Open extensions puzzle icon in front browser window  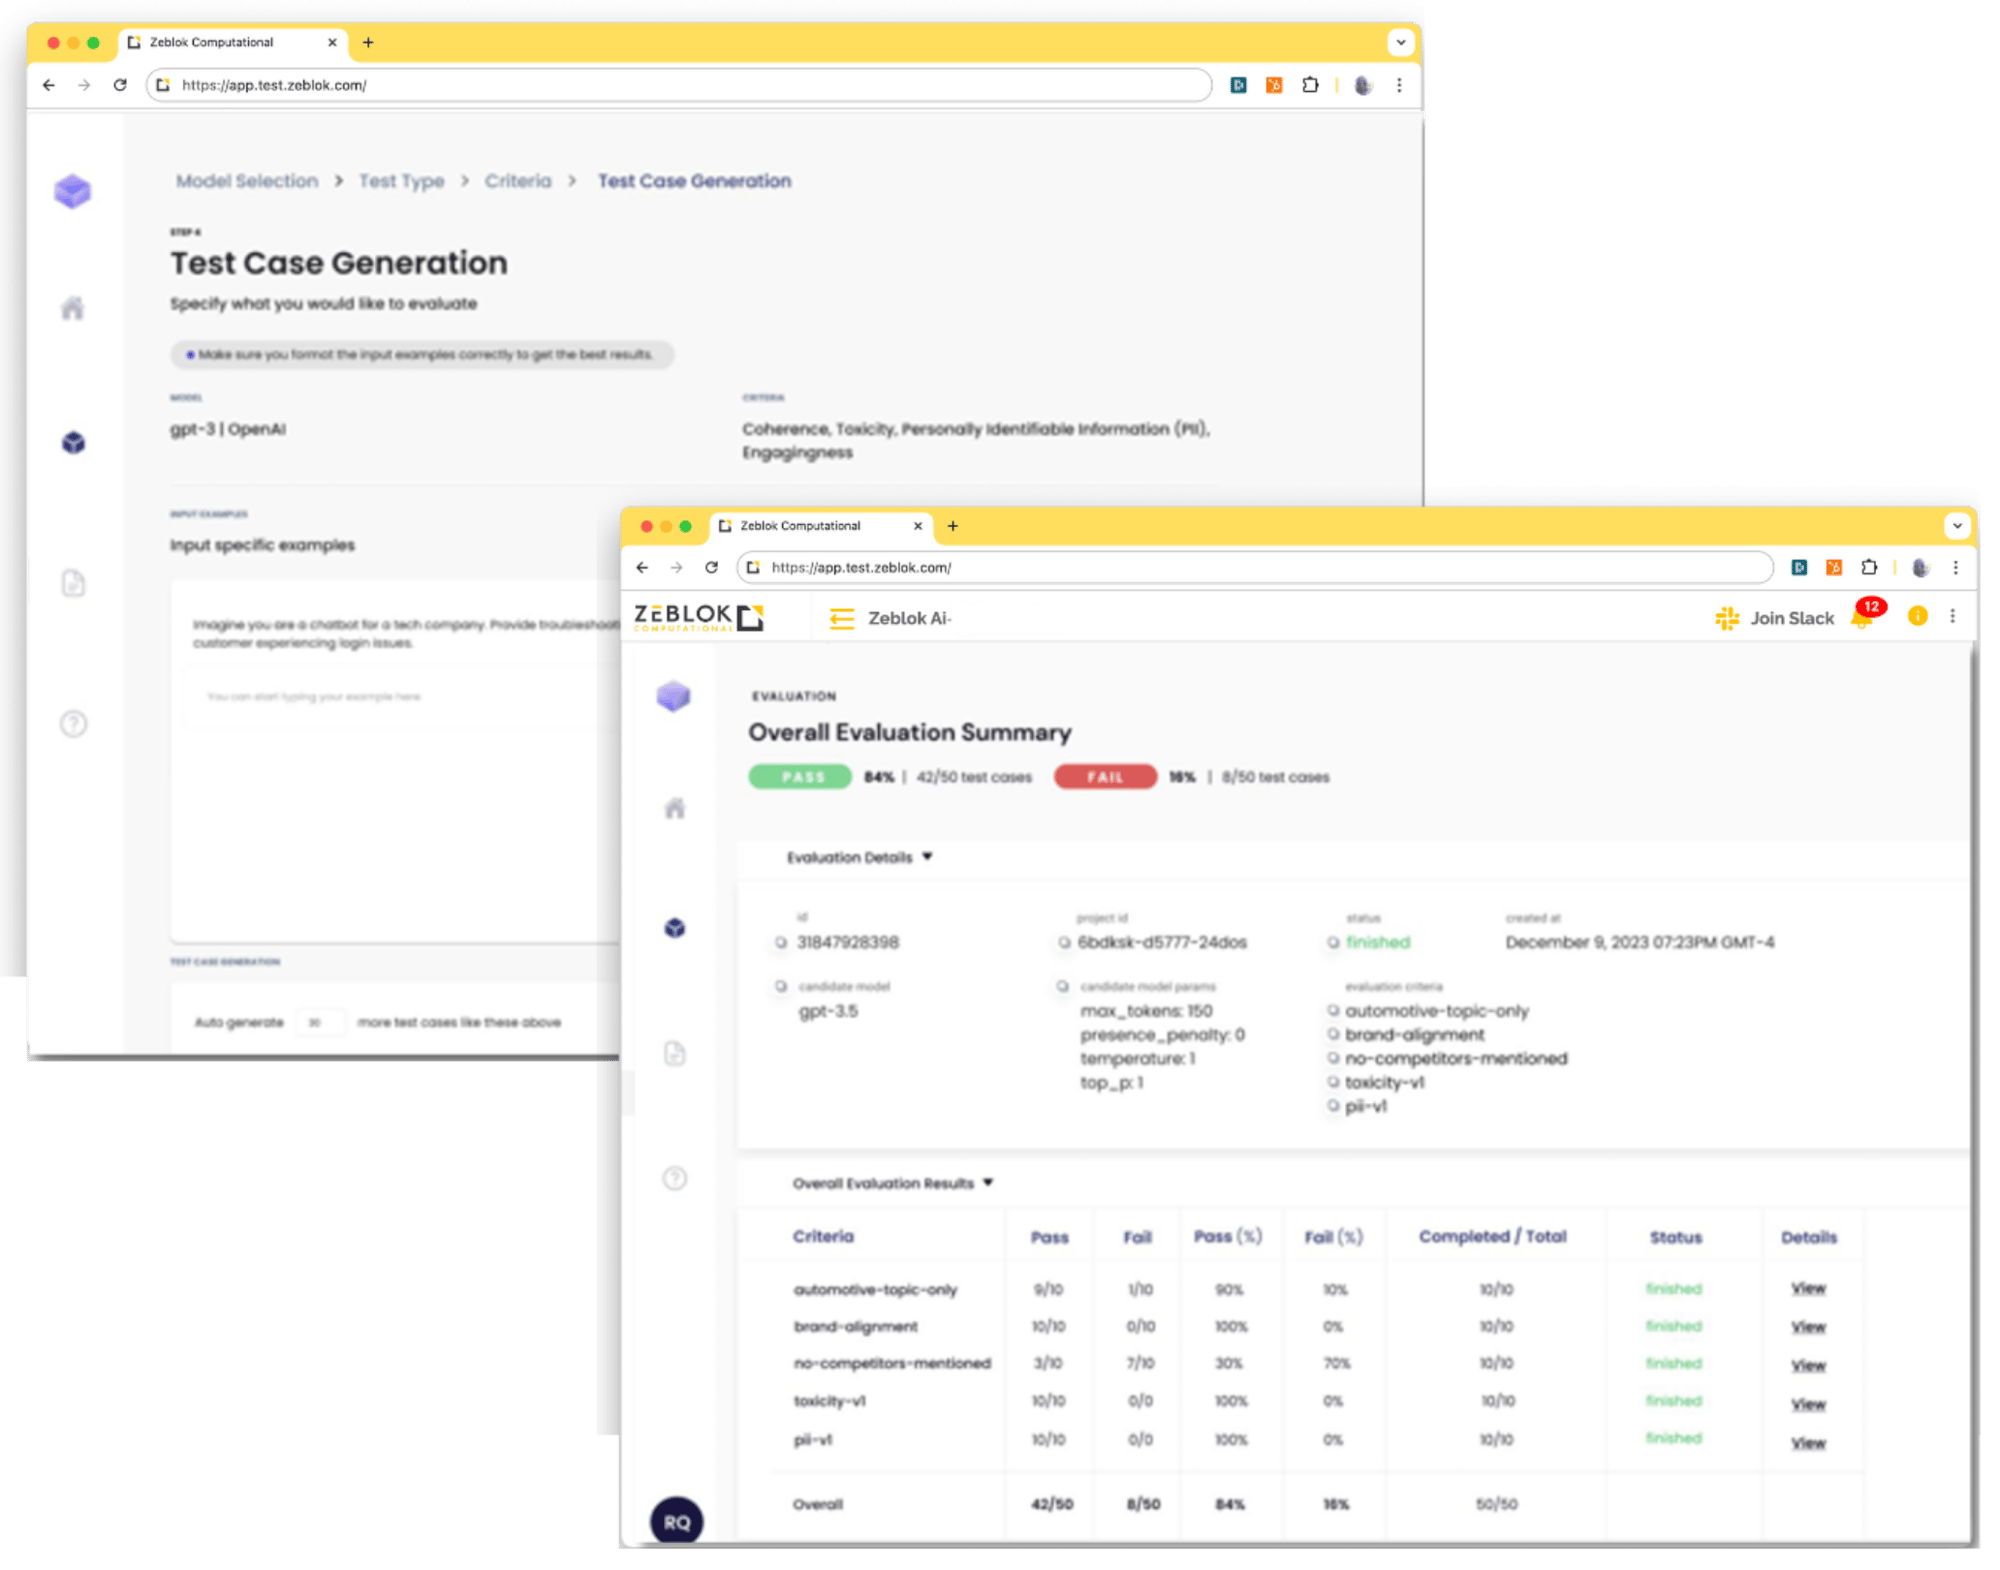1869,567
